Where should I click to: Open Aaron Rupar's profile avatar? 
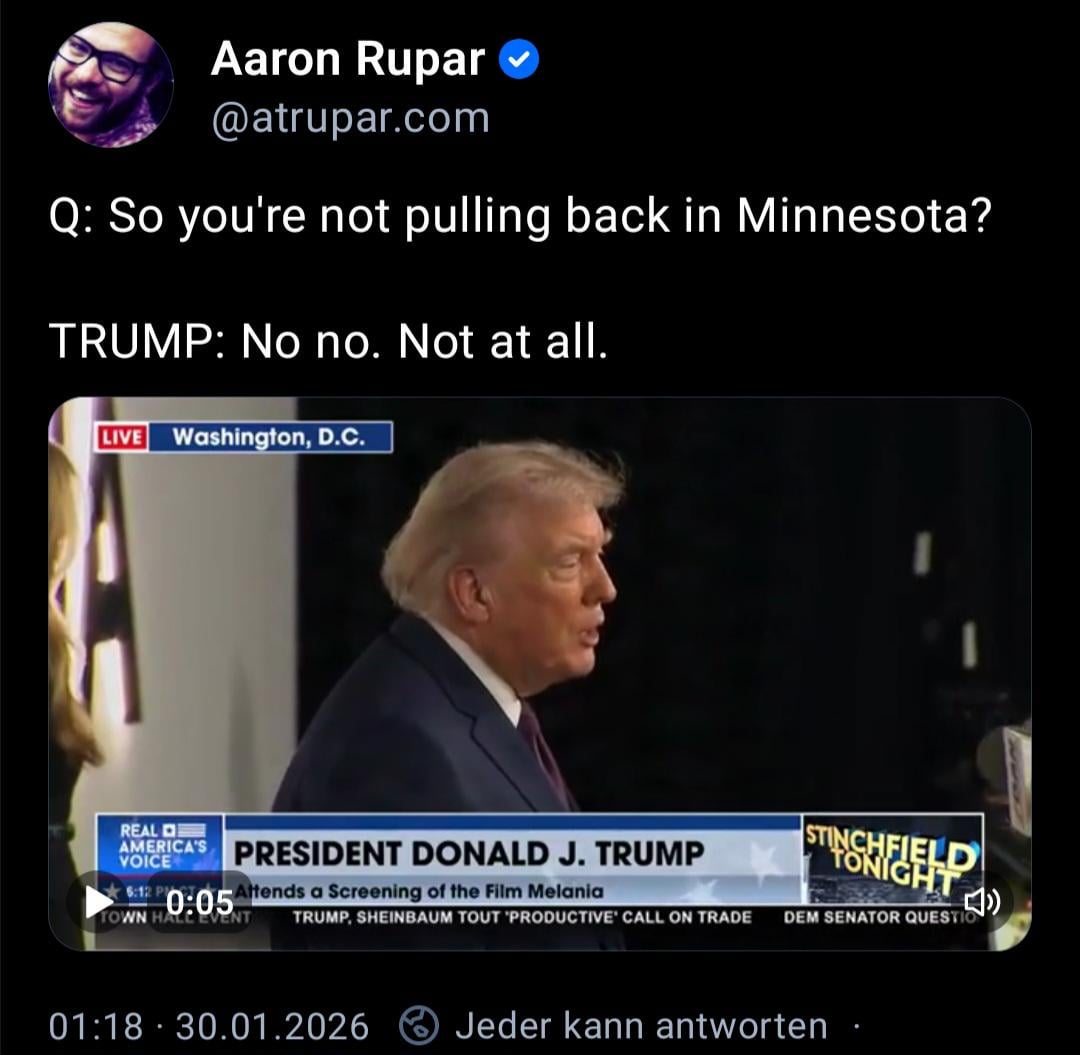[x=111, y=85]
